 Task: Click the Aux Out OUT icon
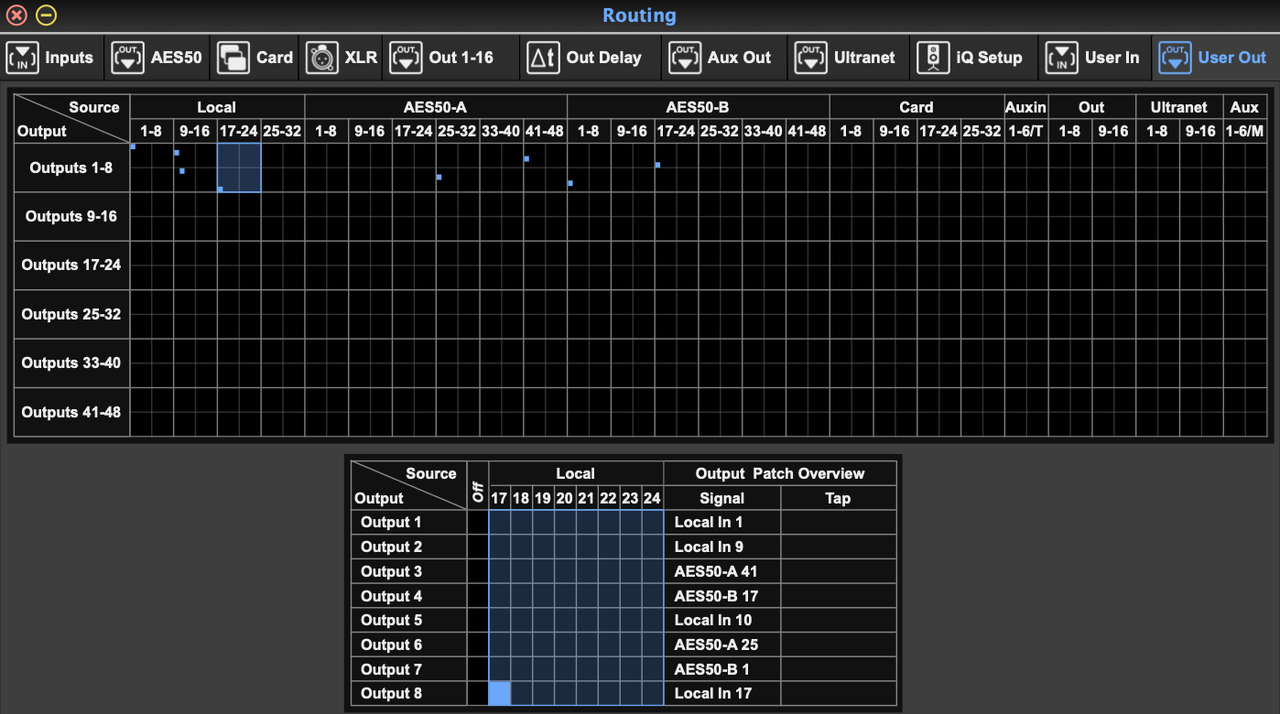click(685, 58)
